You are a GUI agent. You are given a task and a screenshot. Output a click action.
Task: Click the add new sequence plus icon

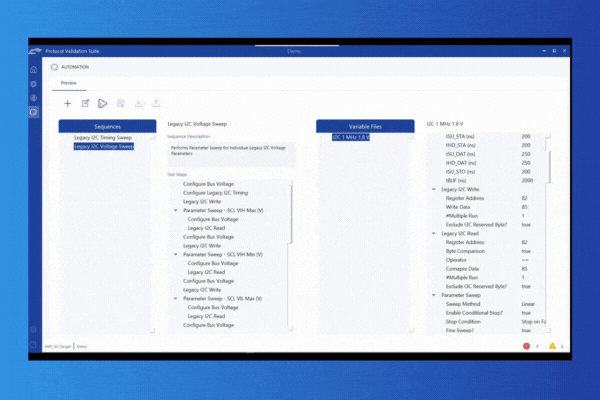tap(67, 102)
